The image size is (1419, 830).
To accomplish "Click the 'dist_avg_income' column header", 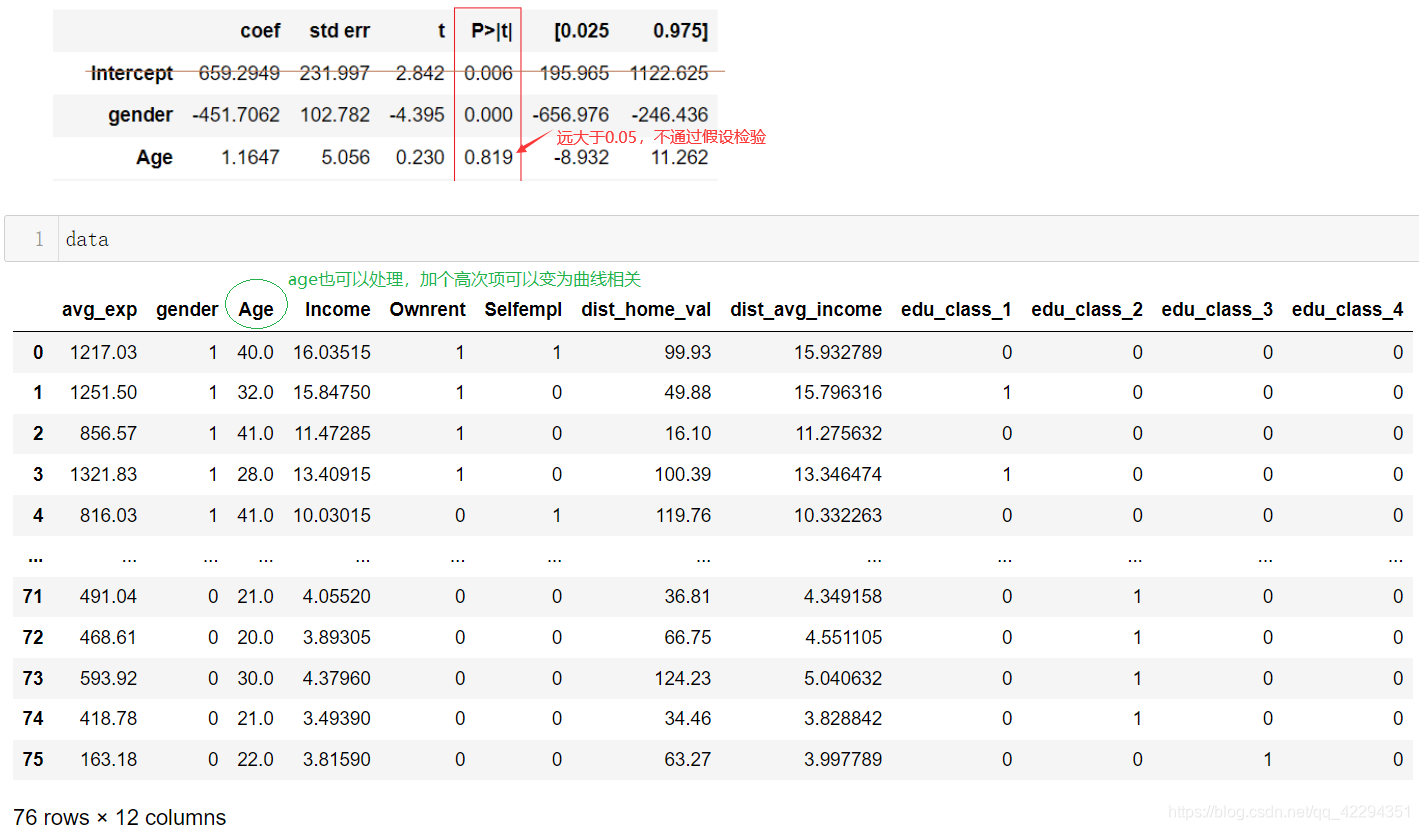I will [x=806, y=310].
